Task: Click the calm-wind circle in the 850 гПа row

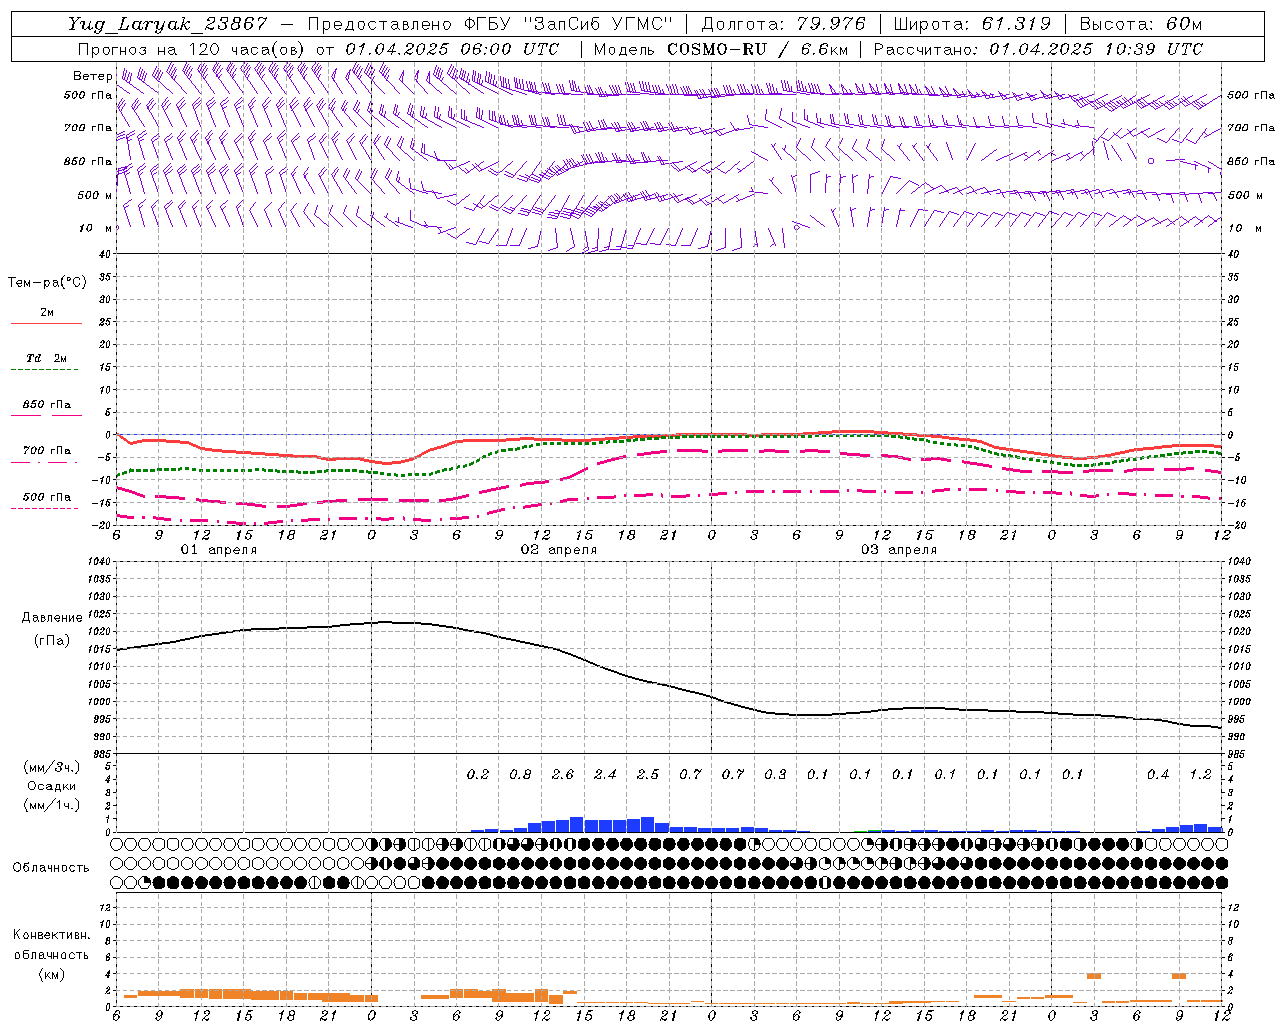Action: pyautogui.click(x=1151, y=161)
